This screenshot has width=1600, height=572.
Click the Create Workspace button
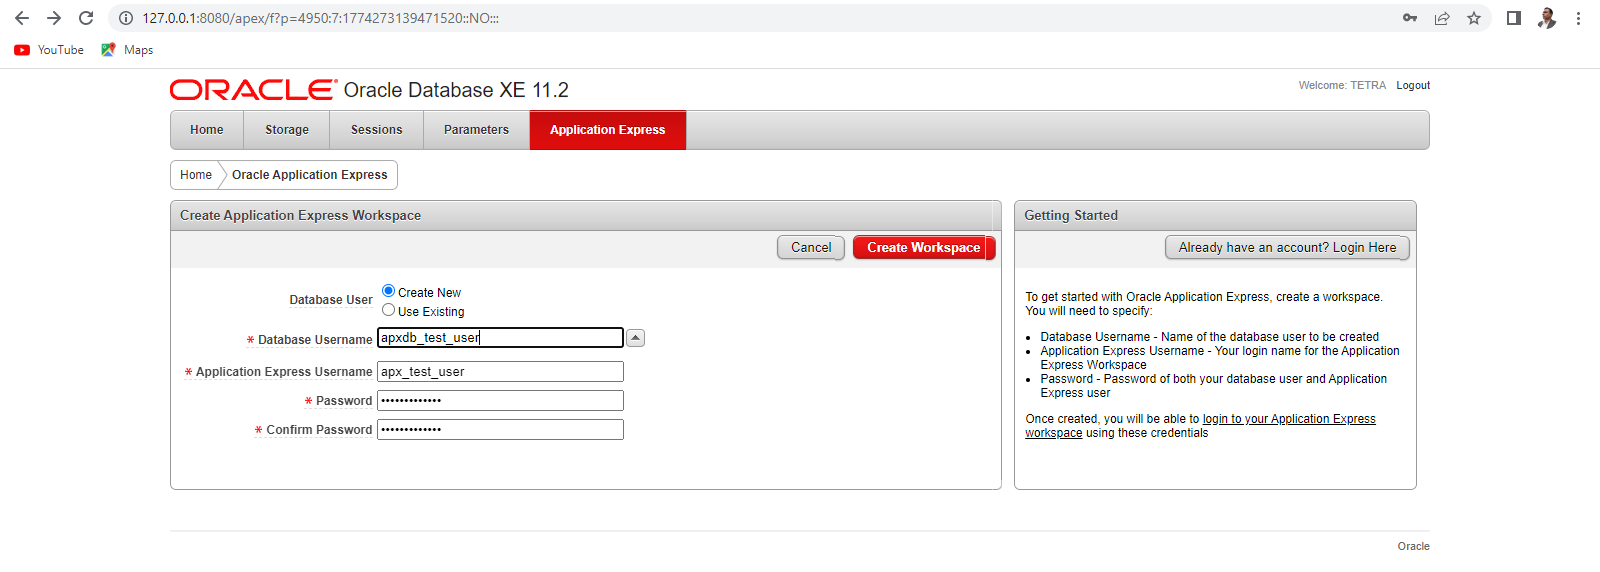click(x=924, y=247)
